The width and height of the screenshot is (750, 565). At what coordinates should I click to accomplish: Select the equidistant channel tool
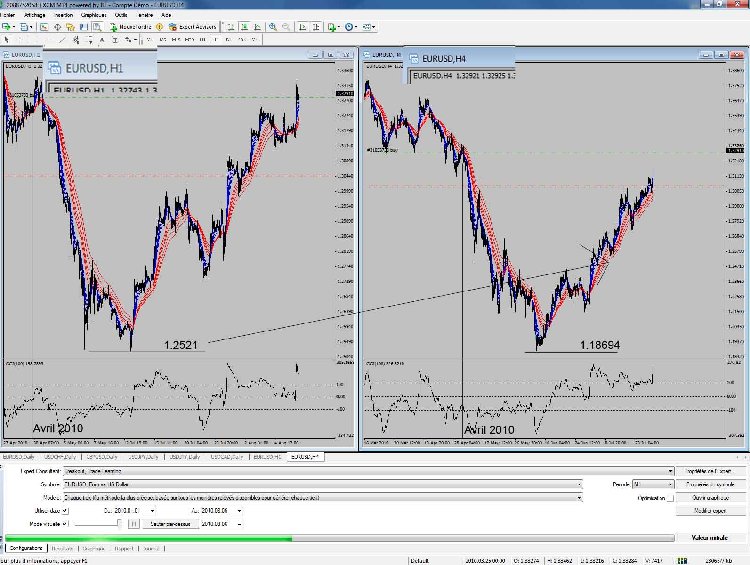coord(76,40)
